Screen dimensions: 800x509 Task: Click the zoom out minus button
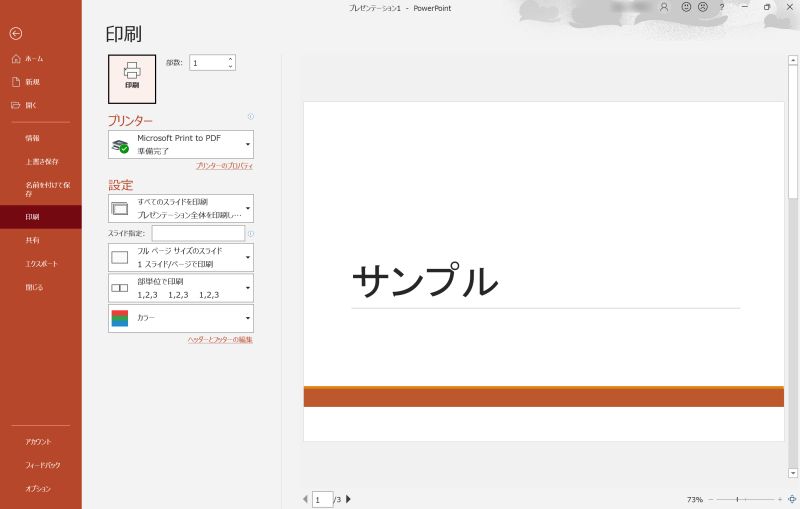711,499
